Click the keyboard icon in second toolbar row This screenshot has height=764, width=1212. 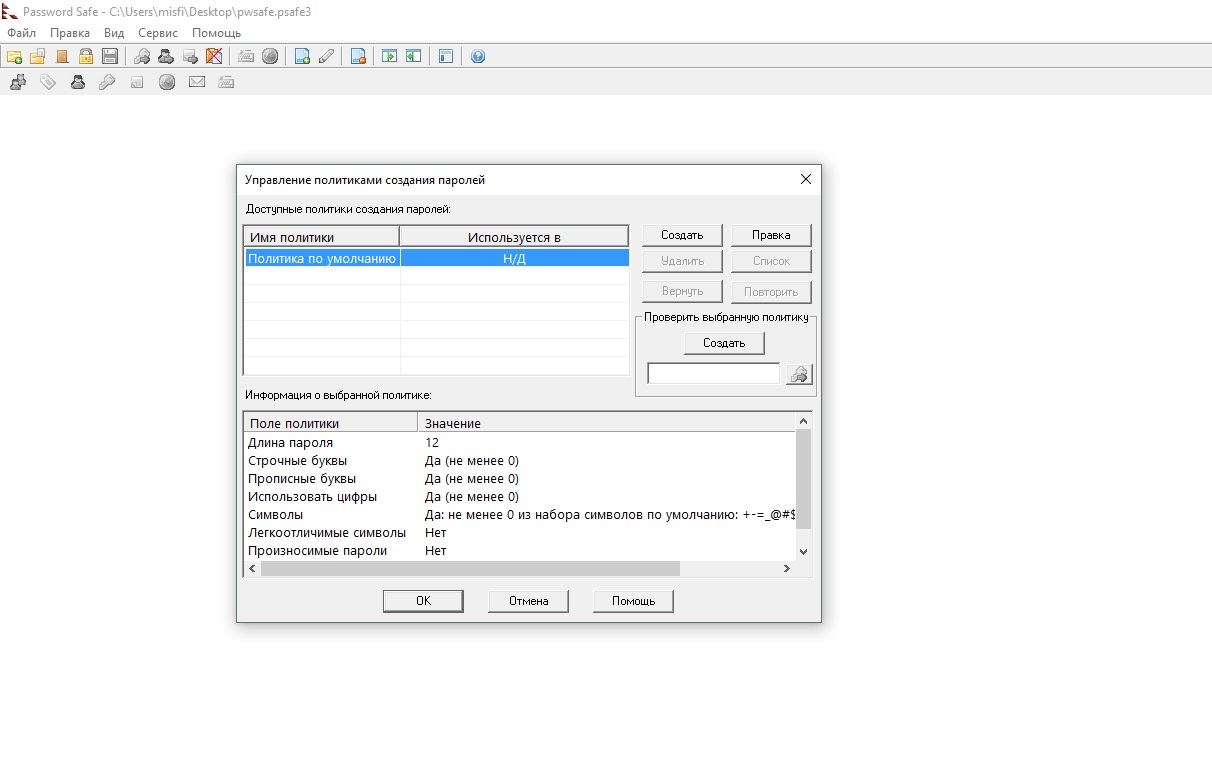coord(226,82)
